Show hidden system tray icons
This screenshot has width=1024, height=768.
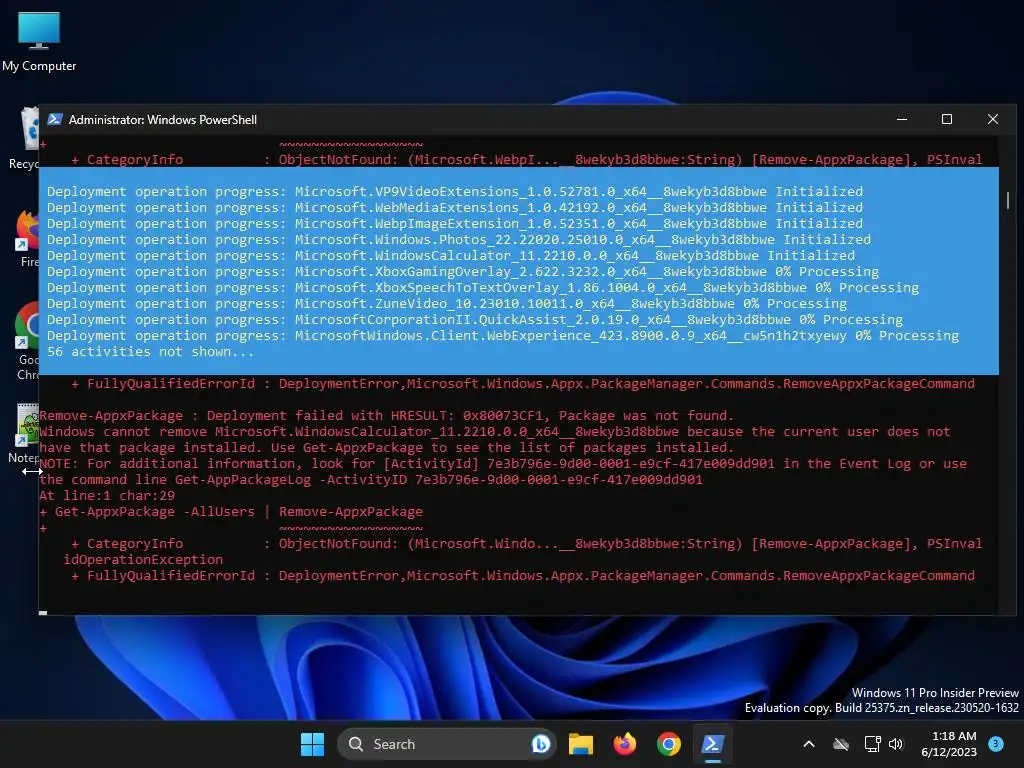pos(808,744)
